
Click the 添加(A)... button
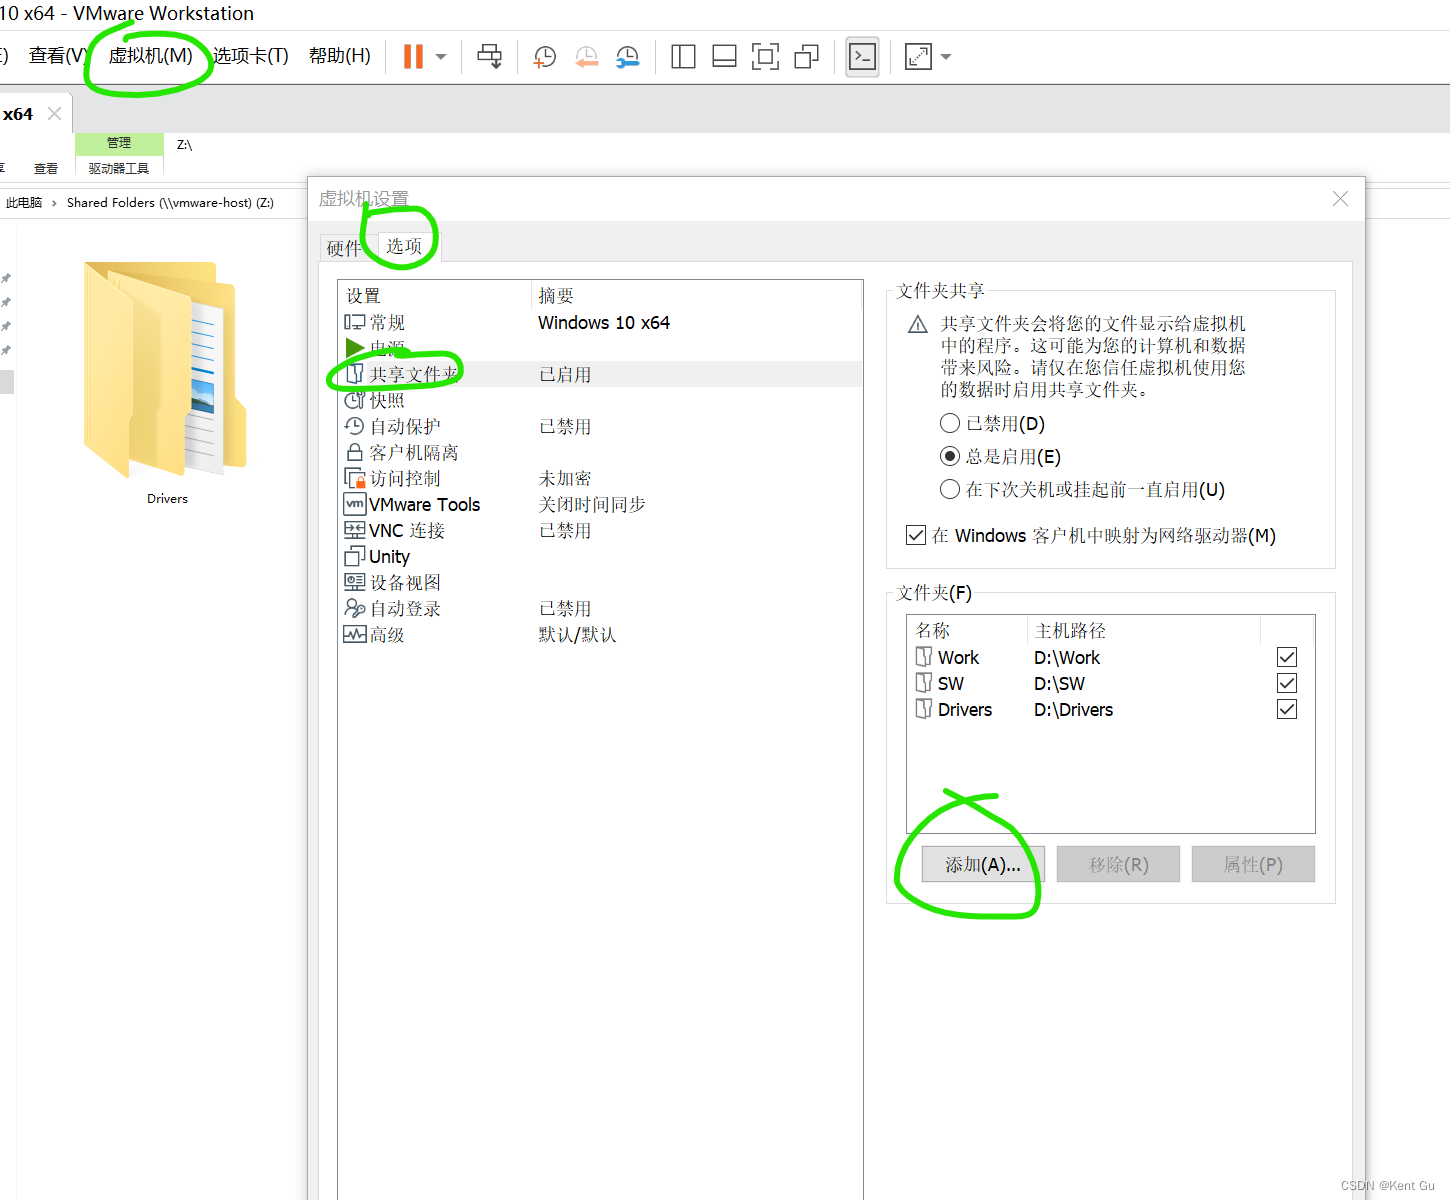[982, 864]
